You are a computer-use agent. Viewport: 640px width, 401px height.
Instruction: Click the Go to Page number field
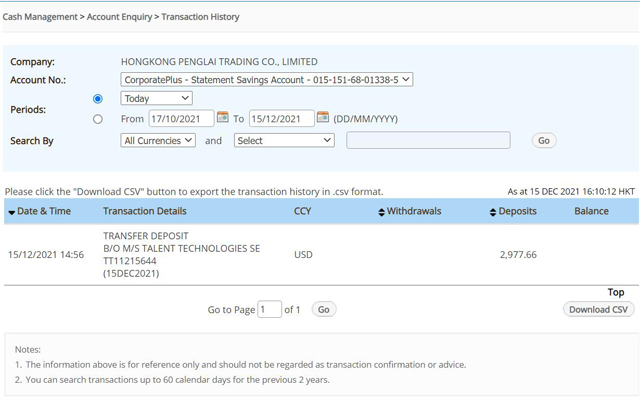coord(269,309)
